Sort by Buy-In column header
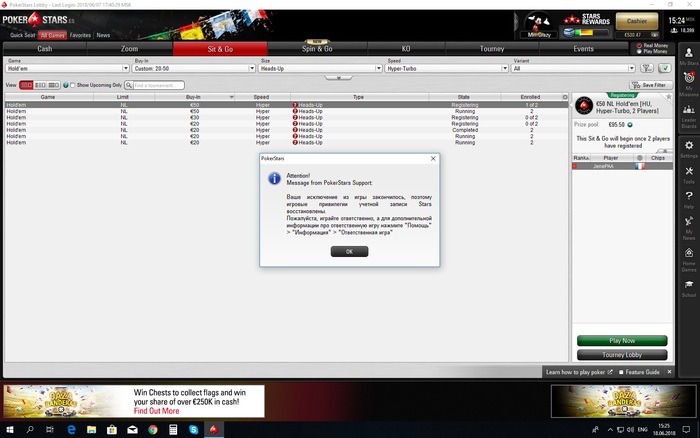The image size is (700, 438). click(194, 97)
